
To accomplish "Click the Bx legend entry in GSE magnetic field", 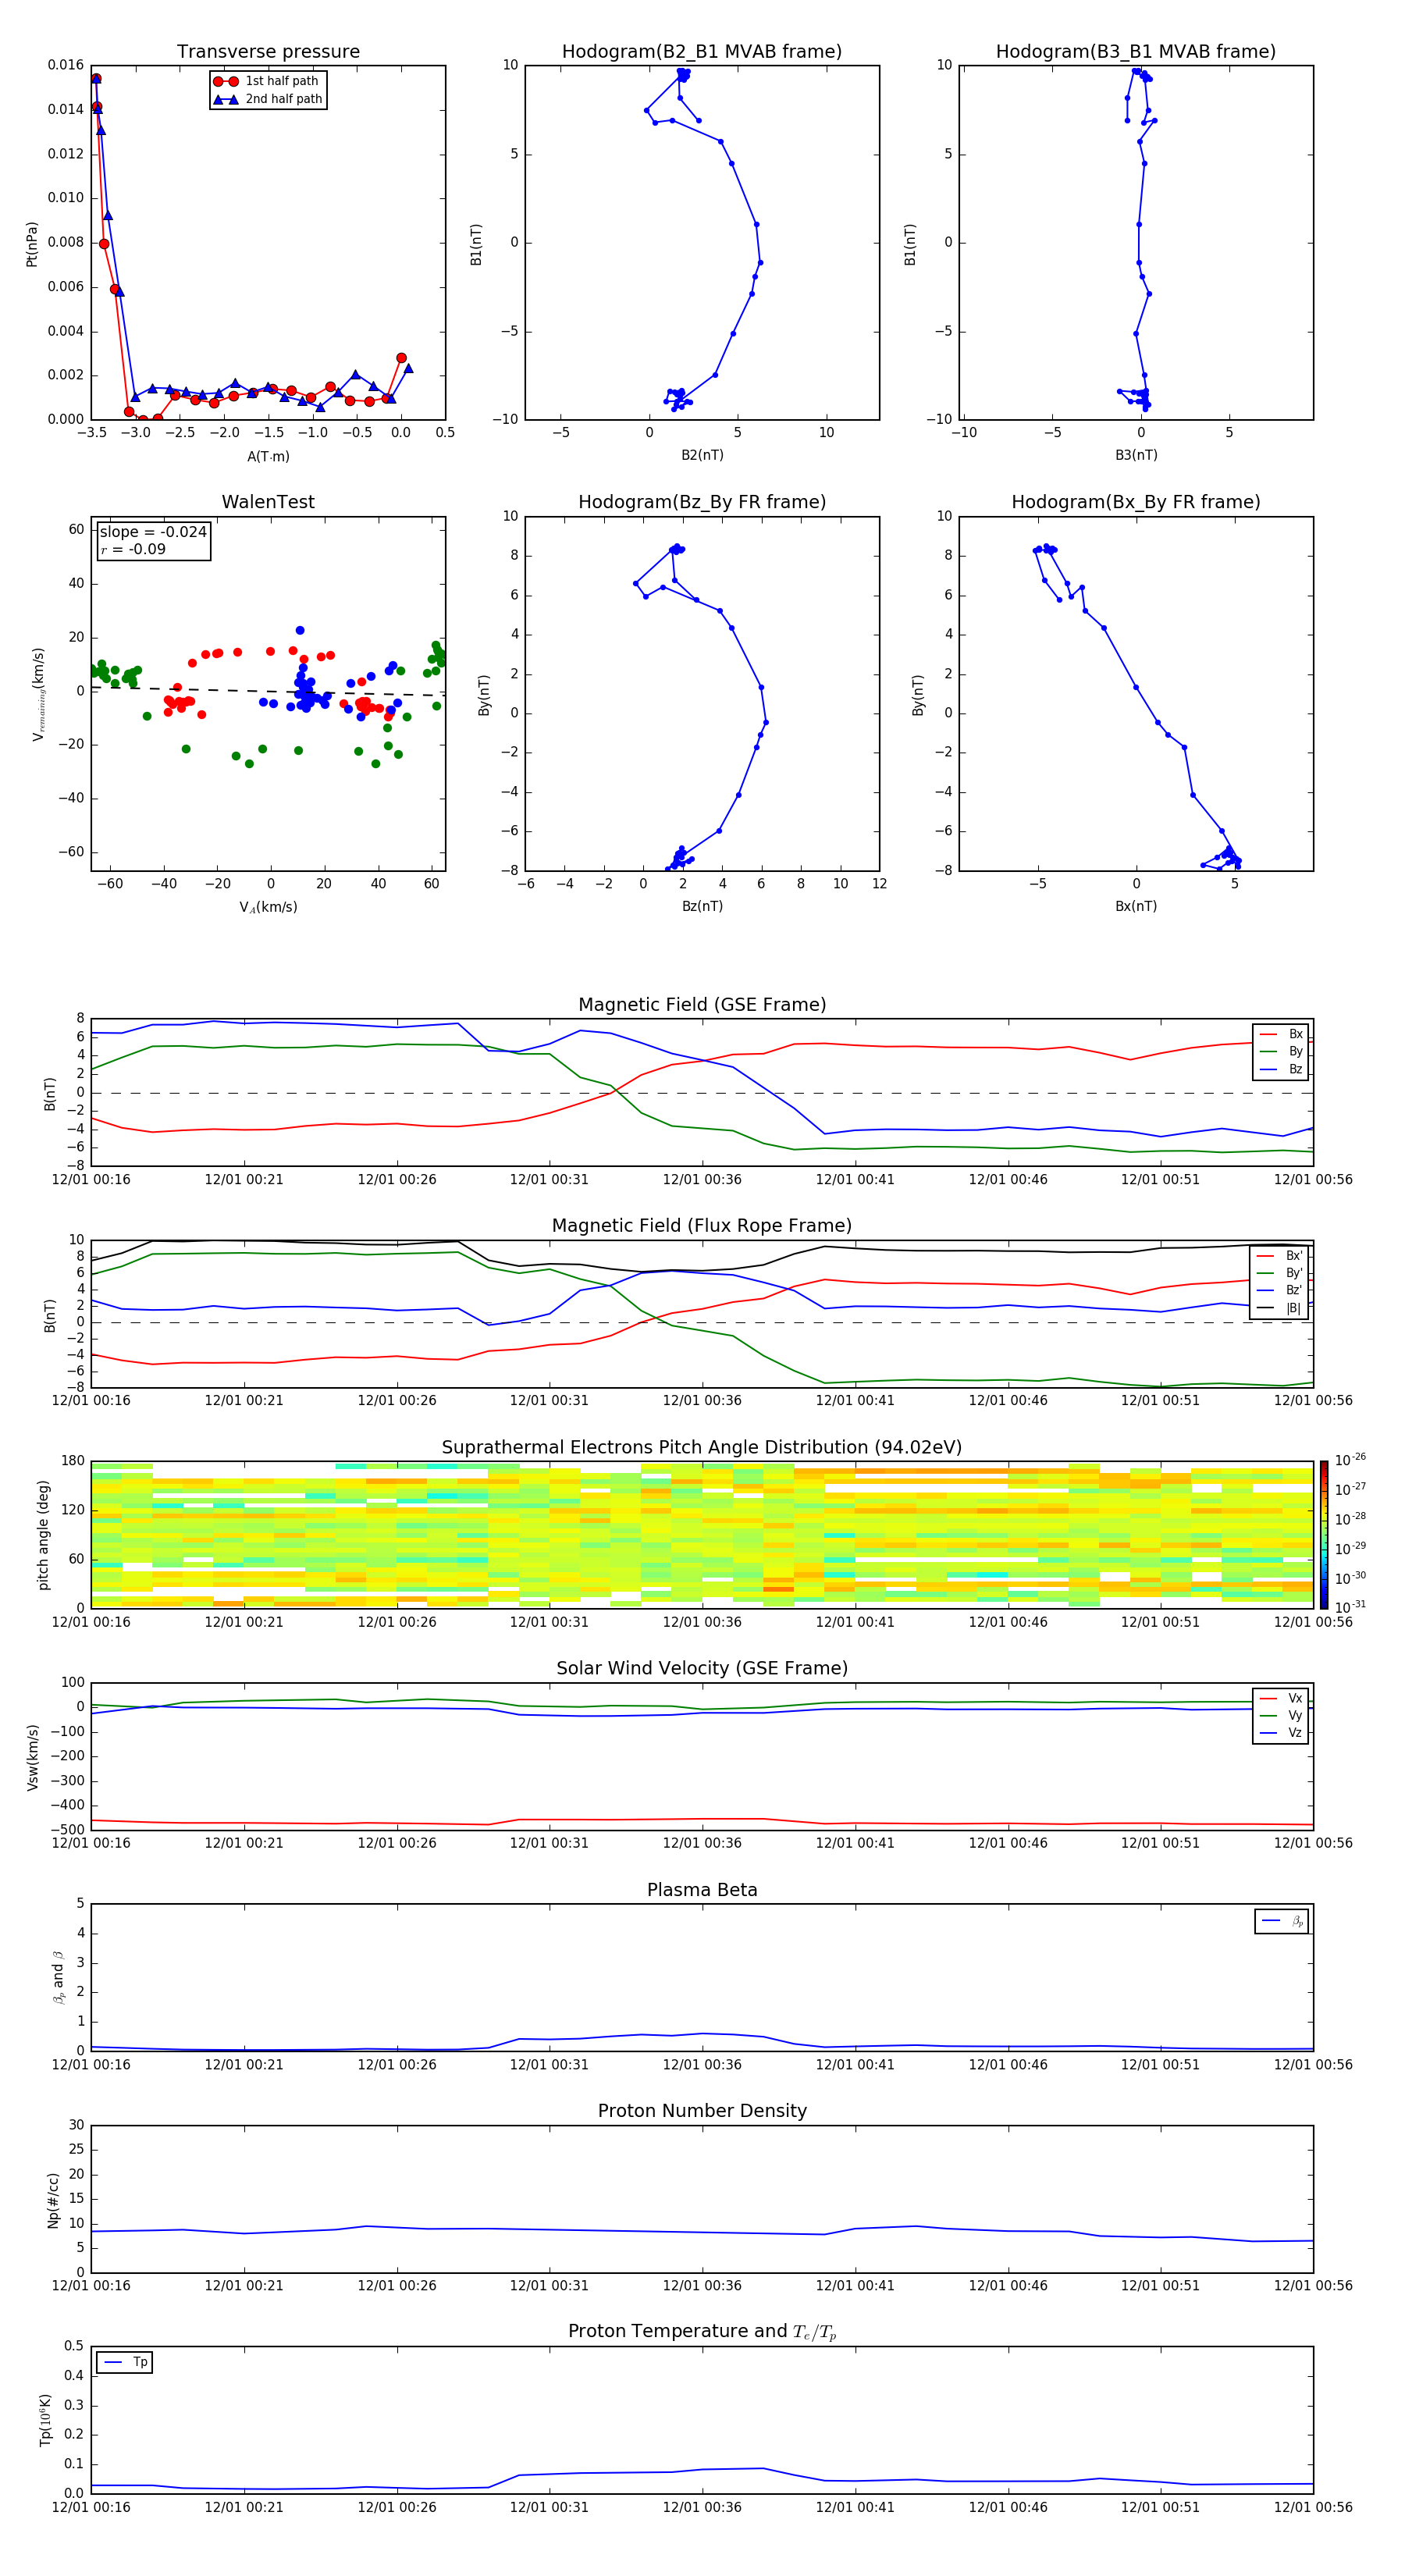I will [1281, 1034].
